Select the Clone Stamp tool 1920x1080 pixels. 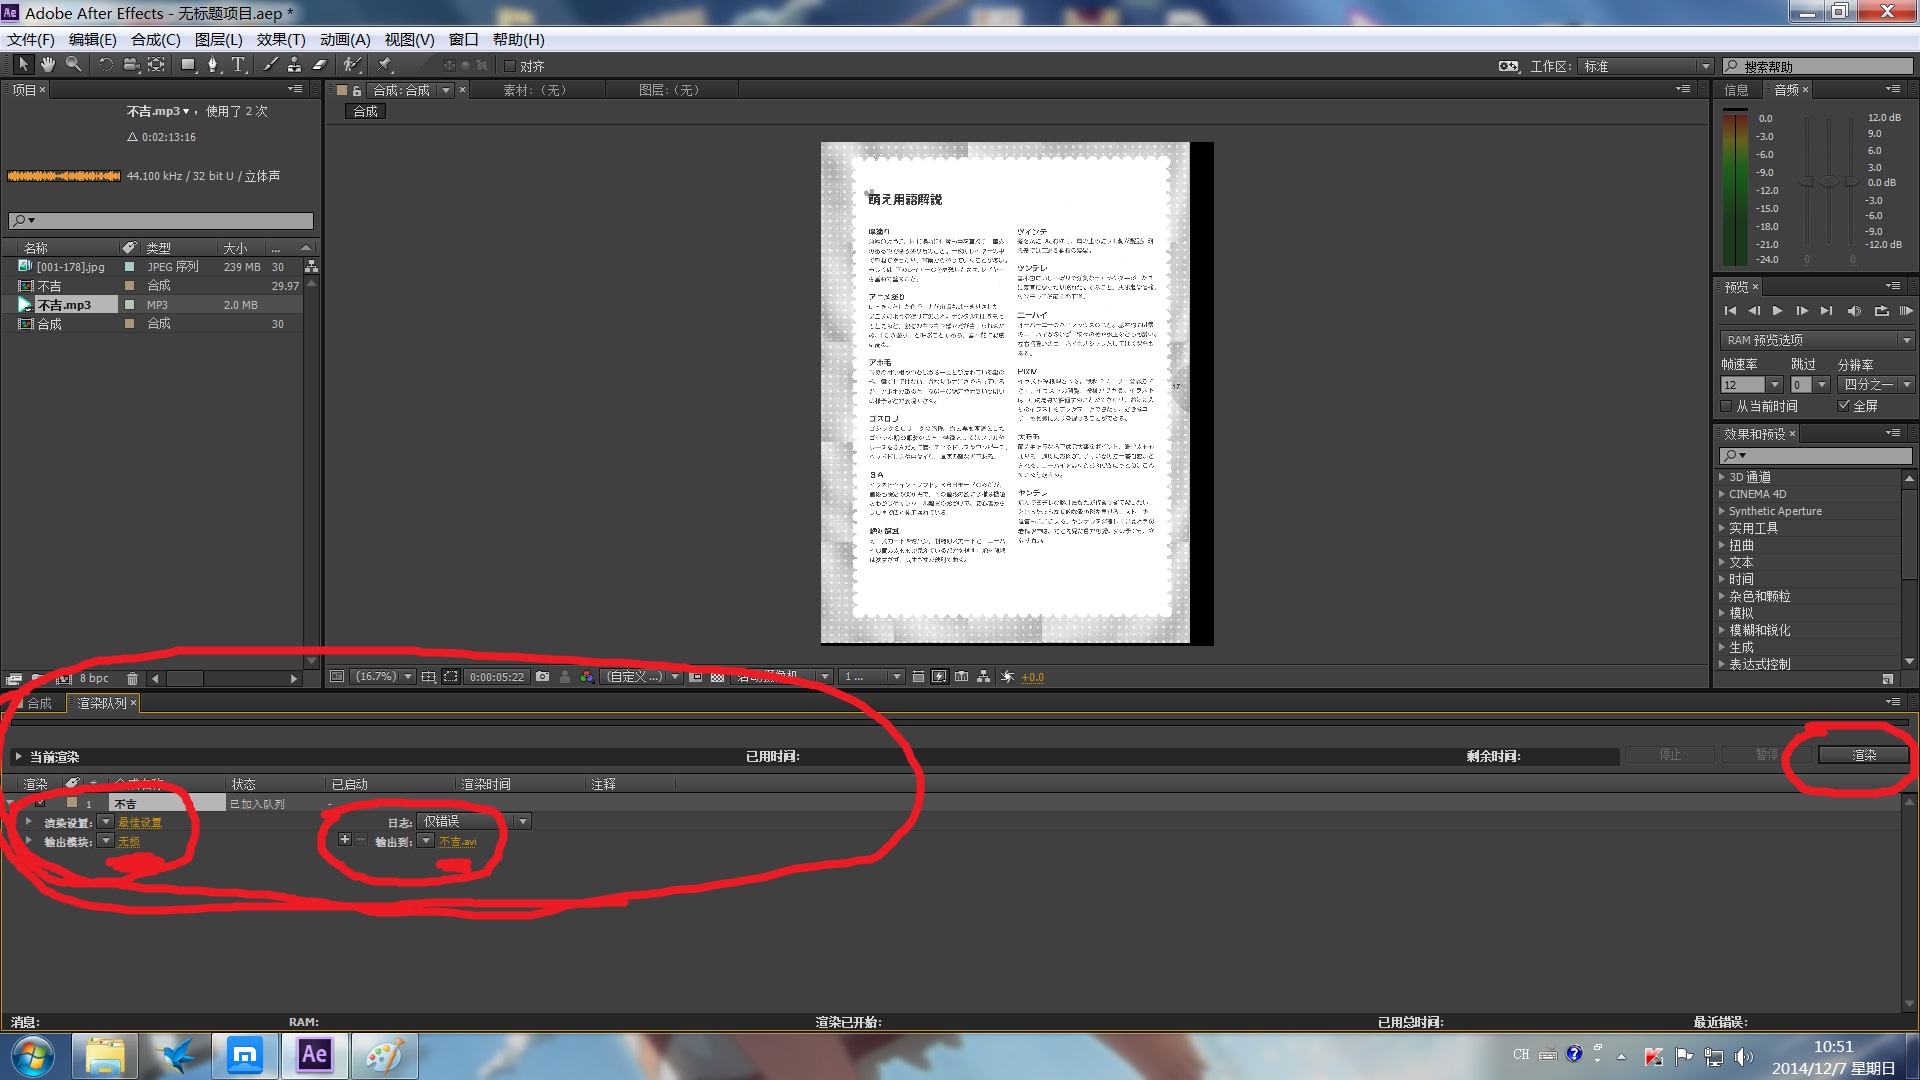[x=294, y=65]
